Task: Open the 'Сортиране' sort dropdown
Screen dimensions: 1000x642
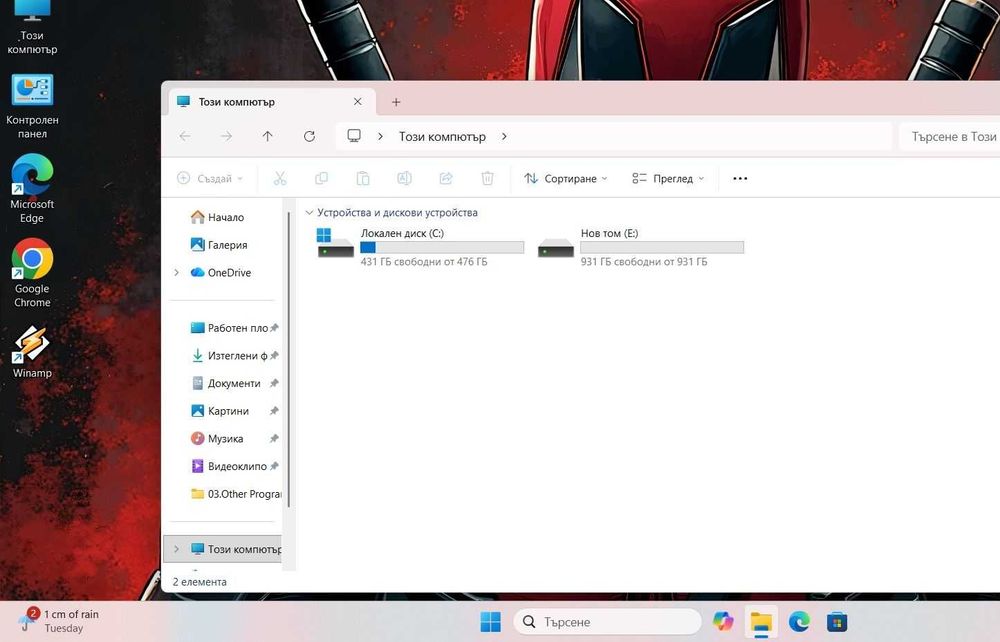Action: (x=566, y=179)
